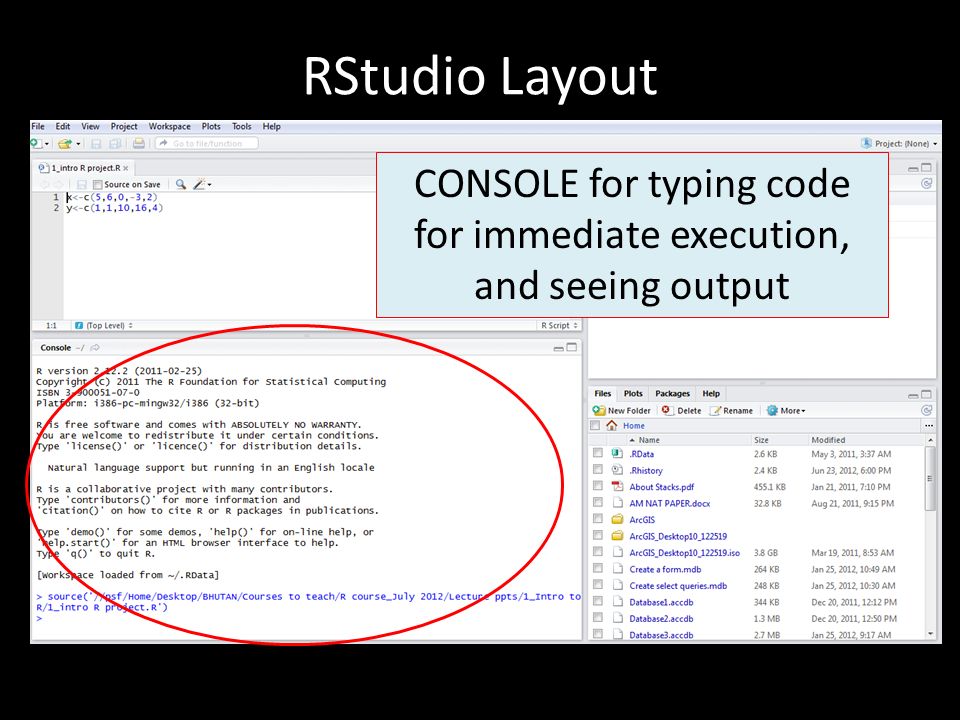Open the Workspace menu

[x=170, y=126]
